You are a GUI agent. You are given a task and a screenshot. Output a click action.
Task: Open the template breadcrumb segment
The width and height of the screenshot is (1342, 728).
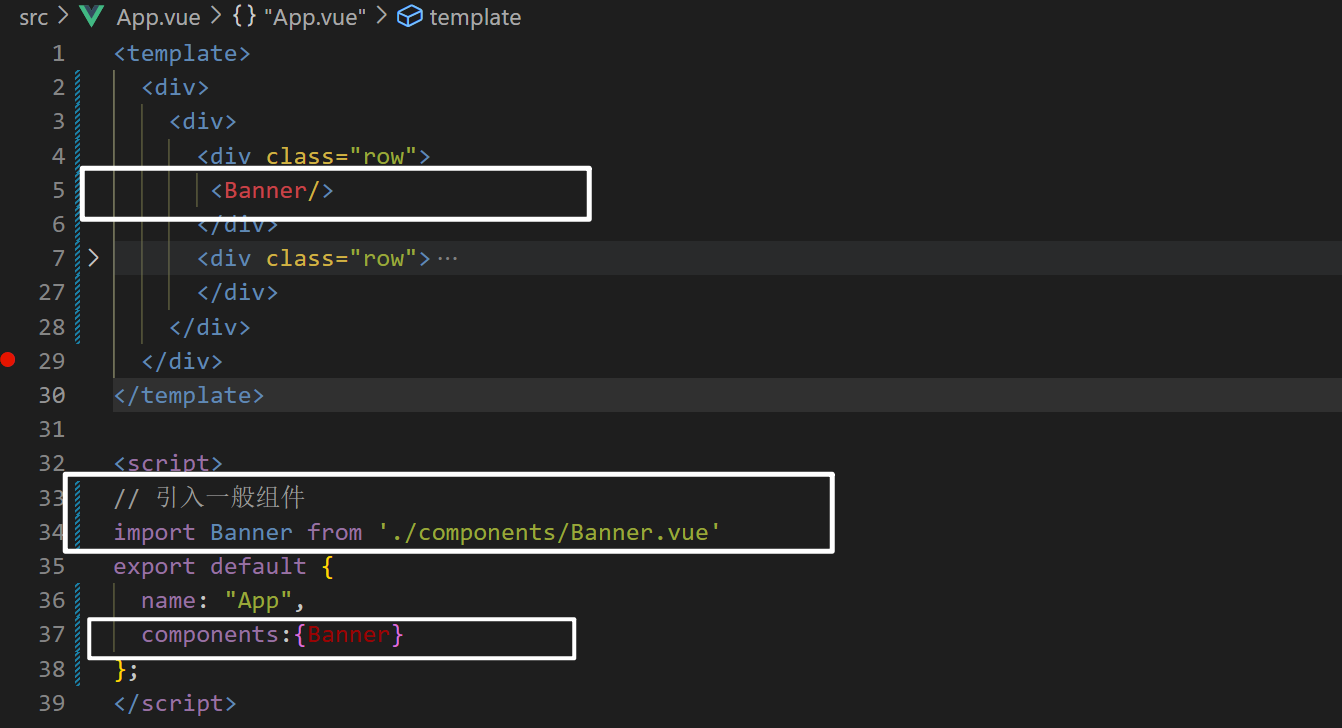pyautogui.click(x=475, y=17)
